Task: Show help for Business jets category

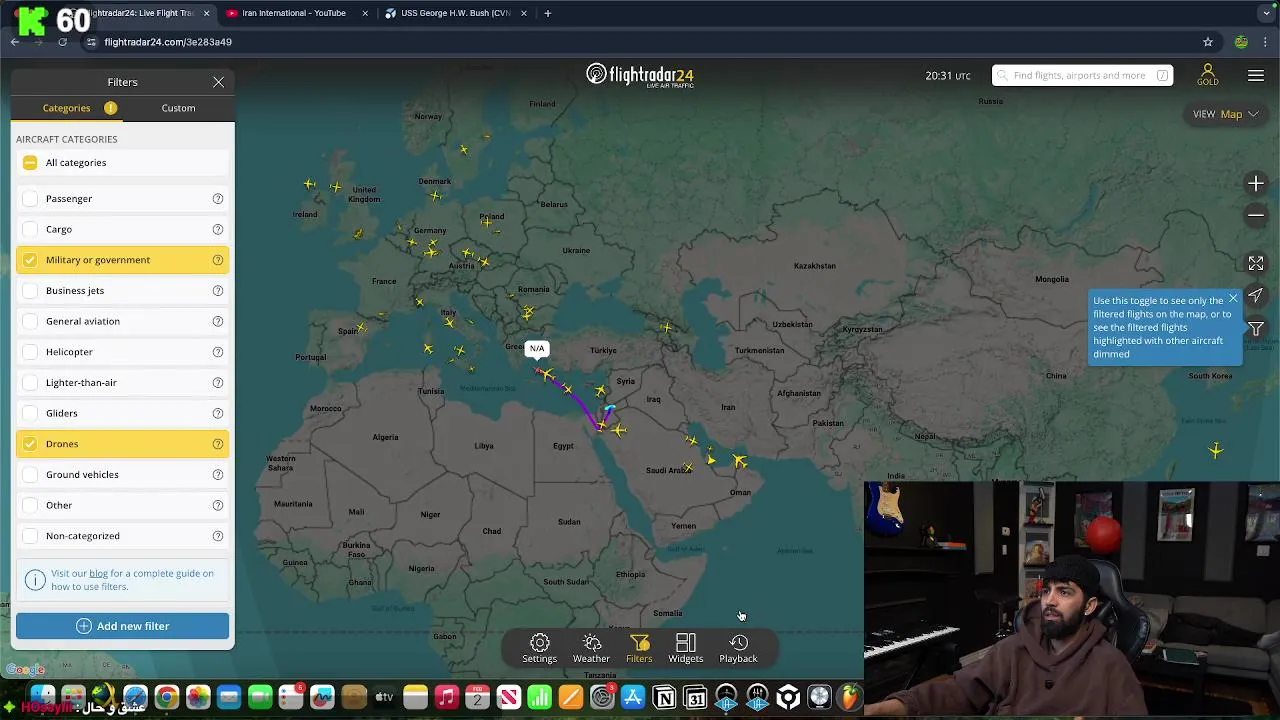Action: pyautogui.click(x=217, y=291)
